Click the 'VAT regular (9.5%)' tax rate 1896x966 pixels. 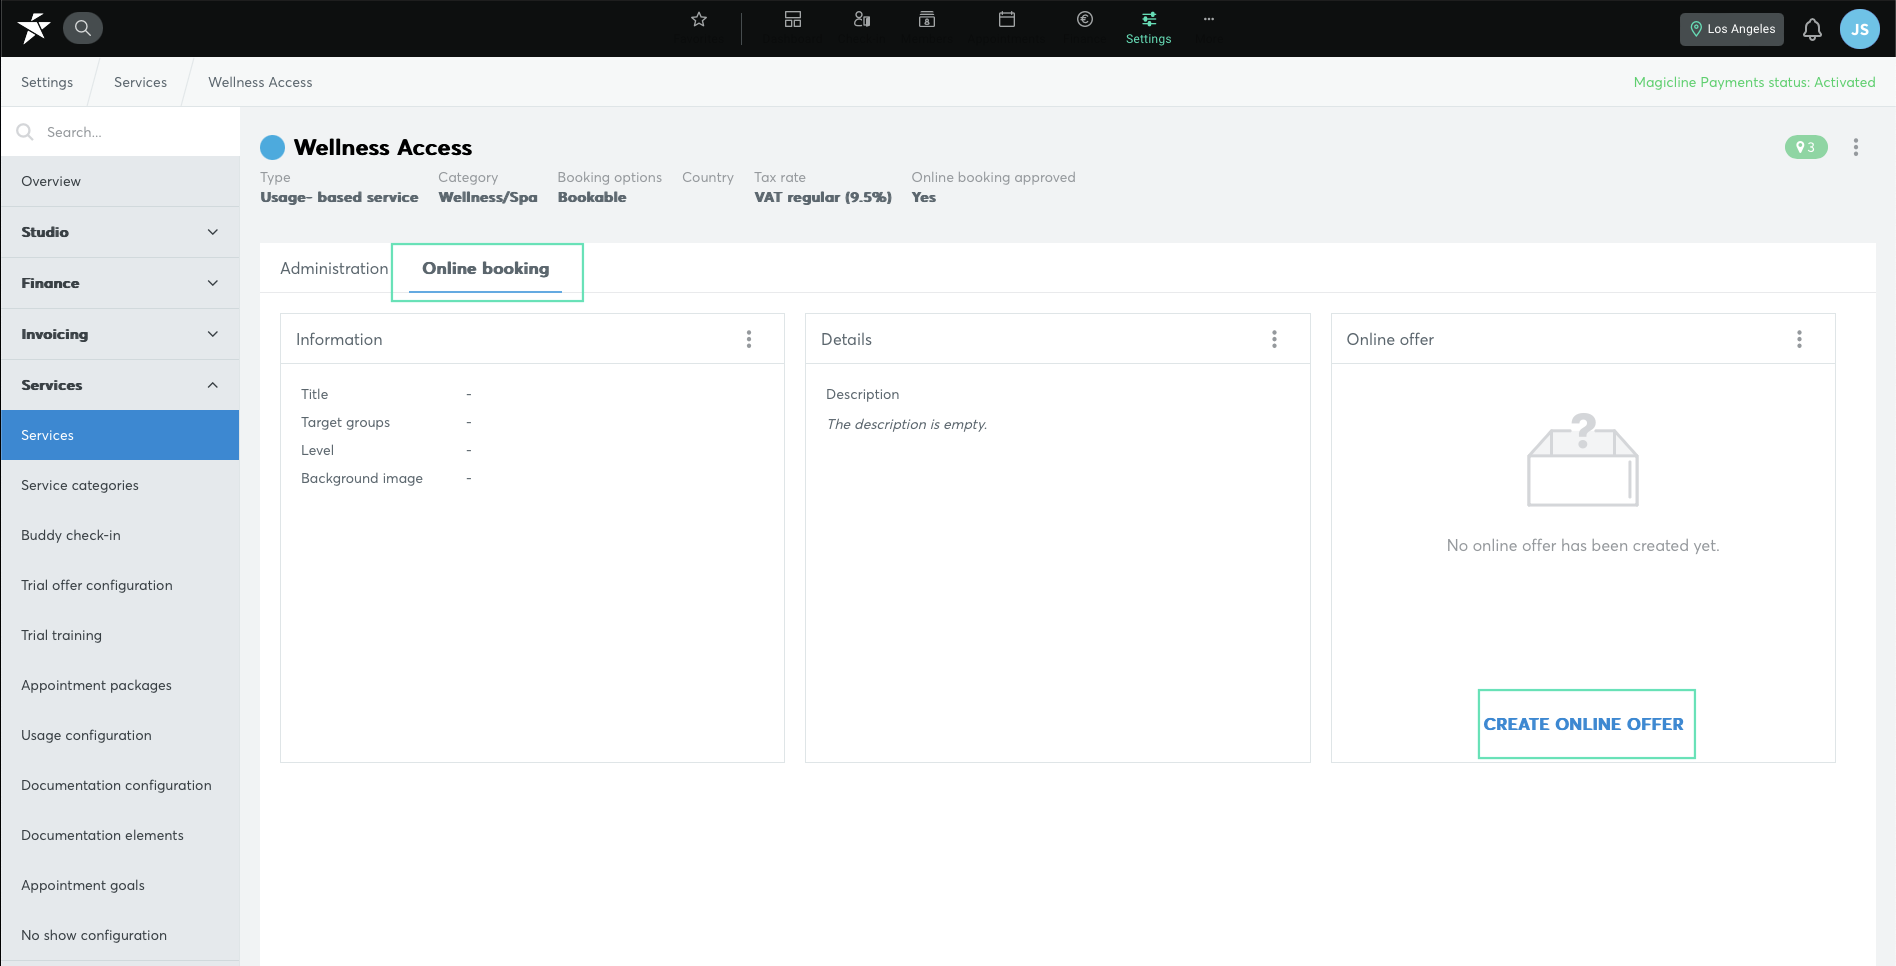(x=823, y=197)
